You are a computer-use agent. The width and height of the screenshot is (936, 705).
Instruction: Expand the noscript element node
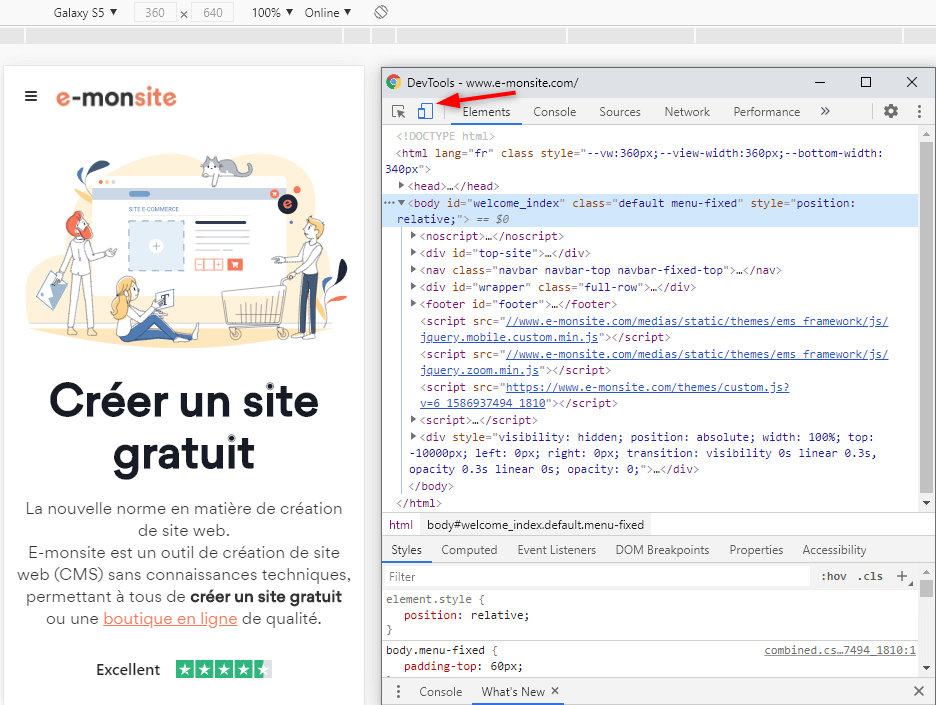pyautogui.click(x=413, y=236)
